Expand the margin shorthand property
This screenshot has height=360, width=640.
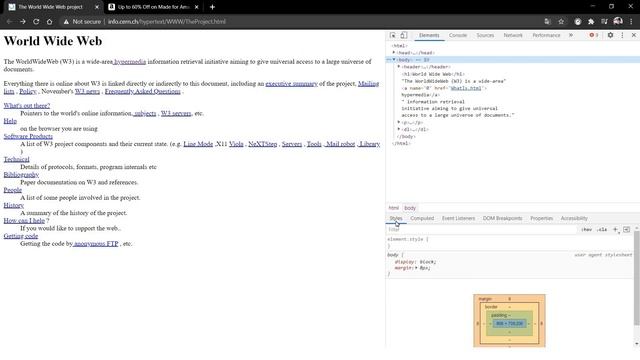click(416, 268)
